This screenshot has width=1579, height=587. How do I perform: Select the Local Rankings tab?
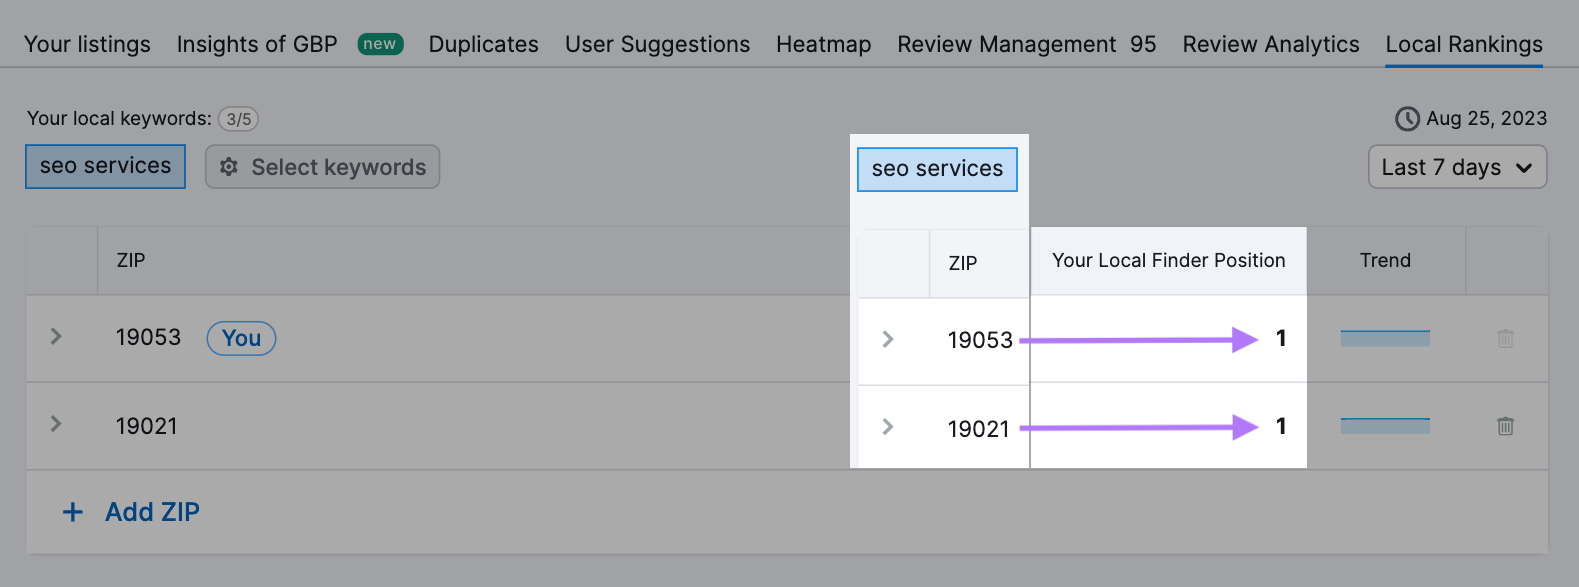coord(1463,44)
